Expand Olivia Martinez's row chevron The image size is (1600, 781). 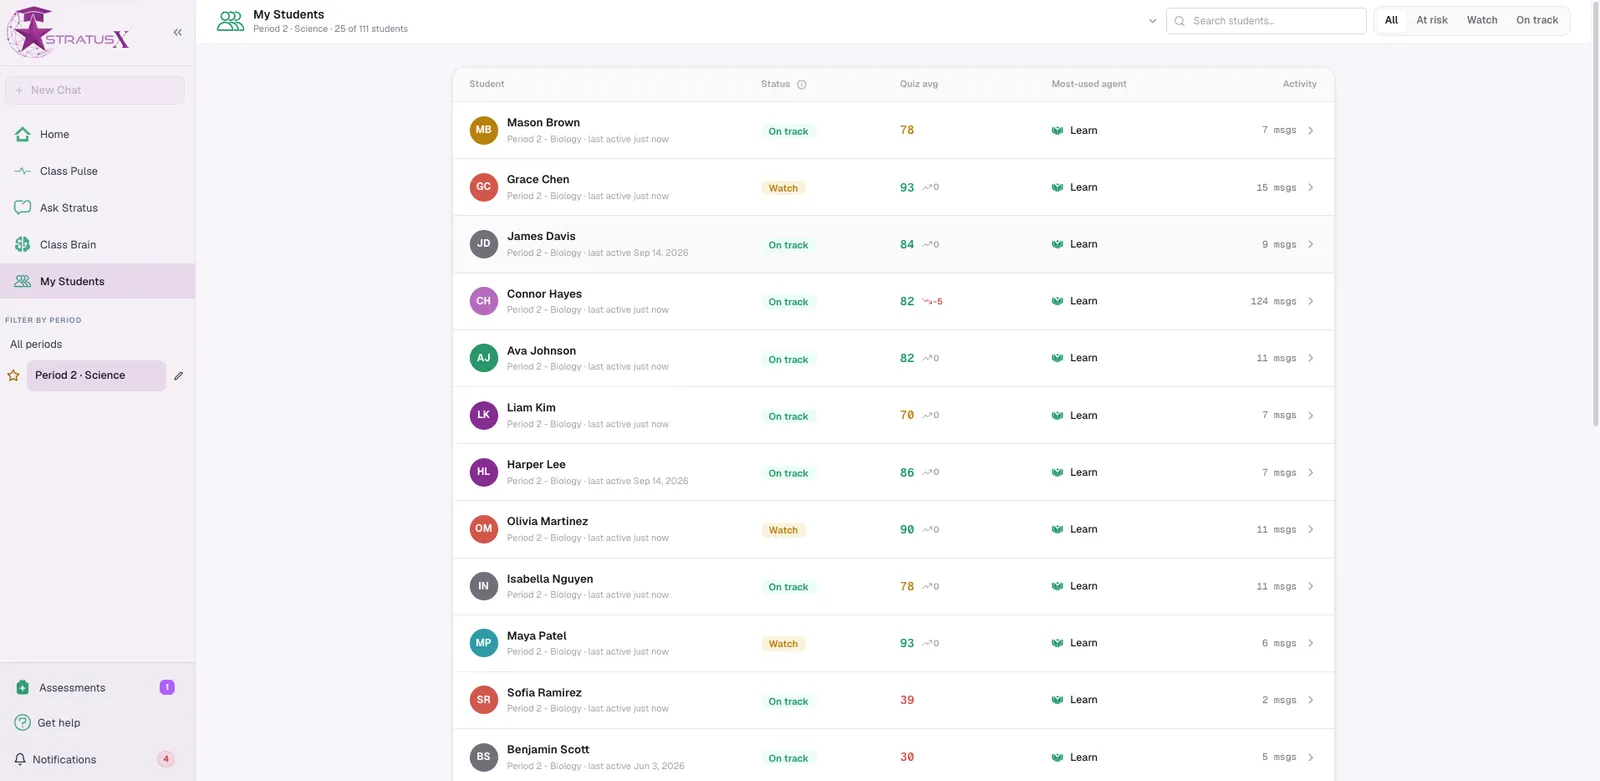point(1311,529)
